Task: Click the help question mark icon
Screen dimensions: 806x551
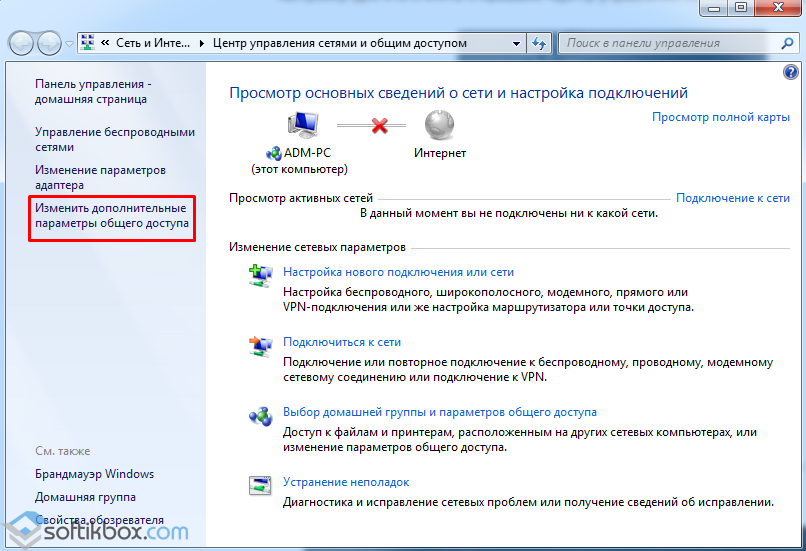Action: [x=791, y=72]
